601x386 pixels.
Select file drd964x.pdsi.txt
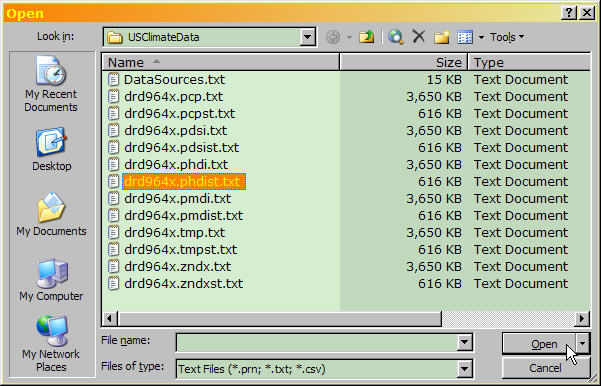pos(176,130)
